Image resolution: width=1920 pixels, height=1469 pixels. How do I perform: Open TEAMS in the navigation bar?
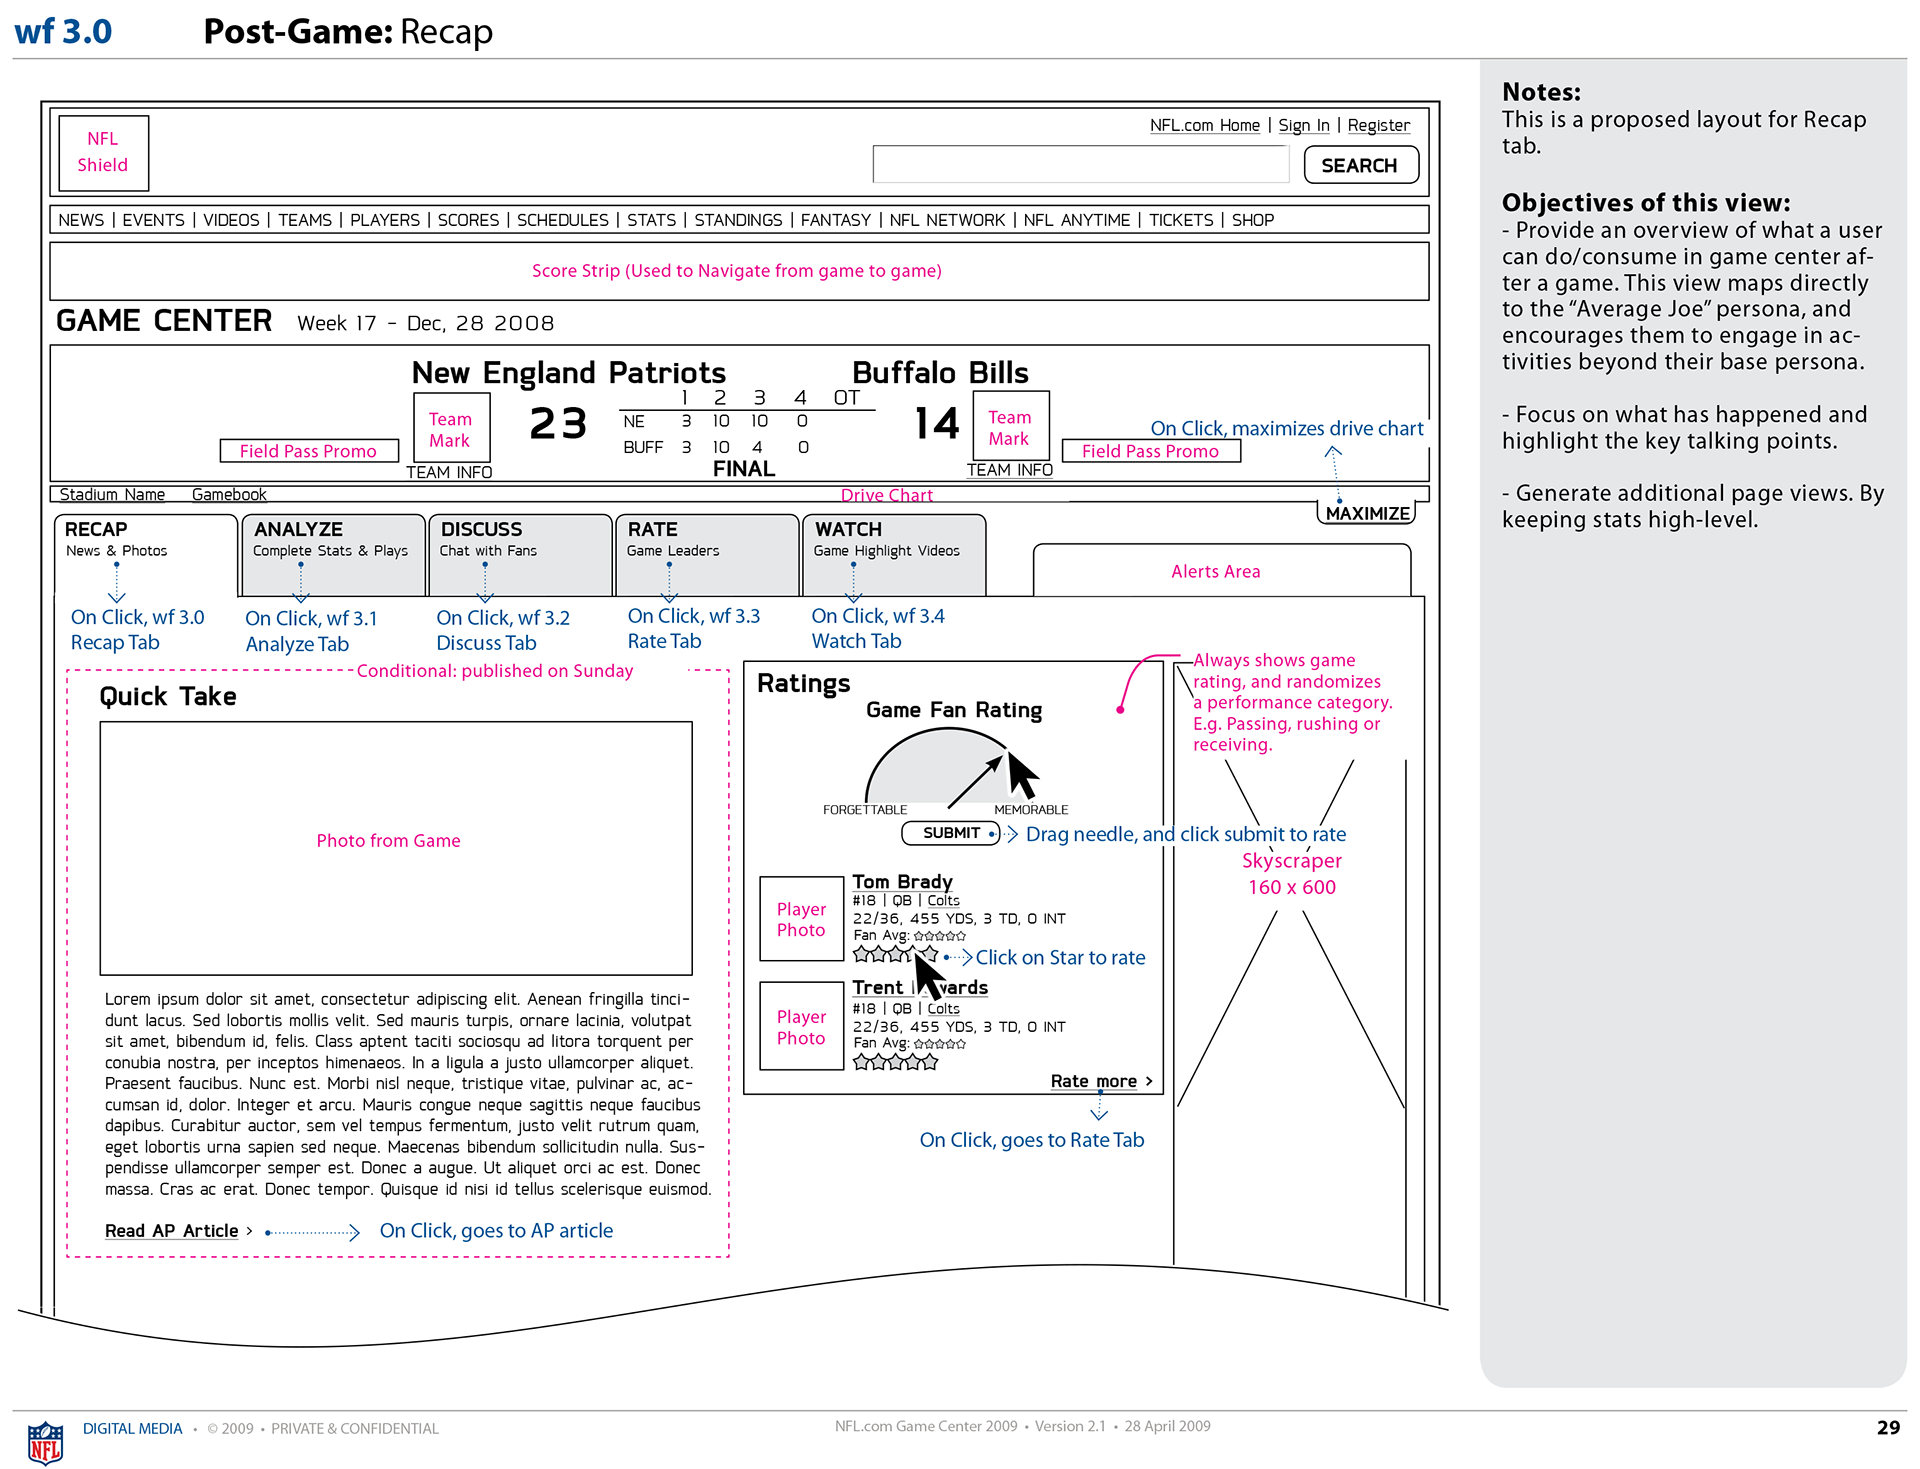[305, 220]
